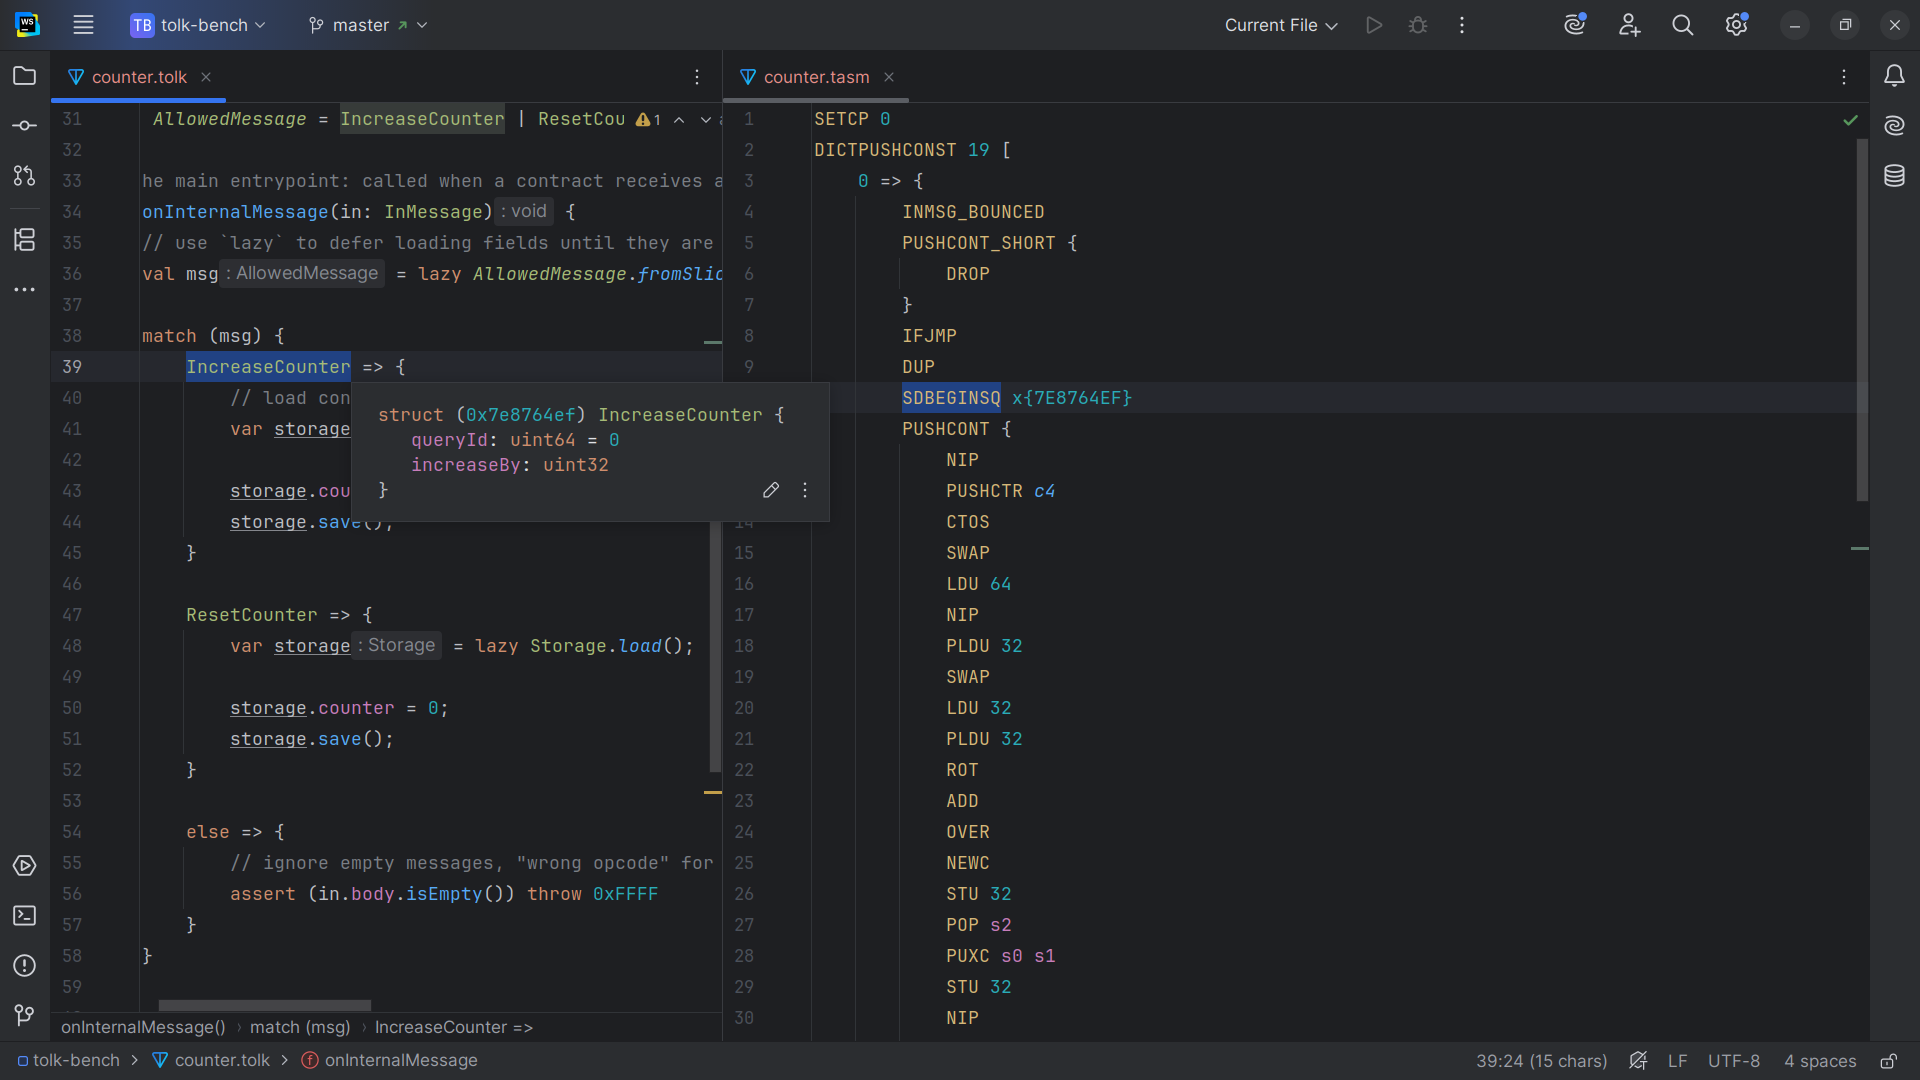
Task: Click the green inspection checkmark in counter.tasm
Action: (1850, 120)
